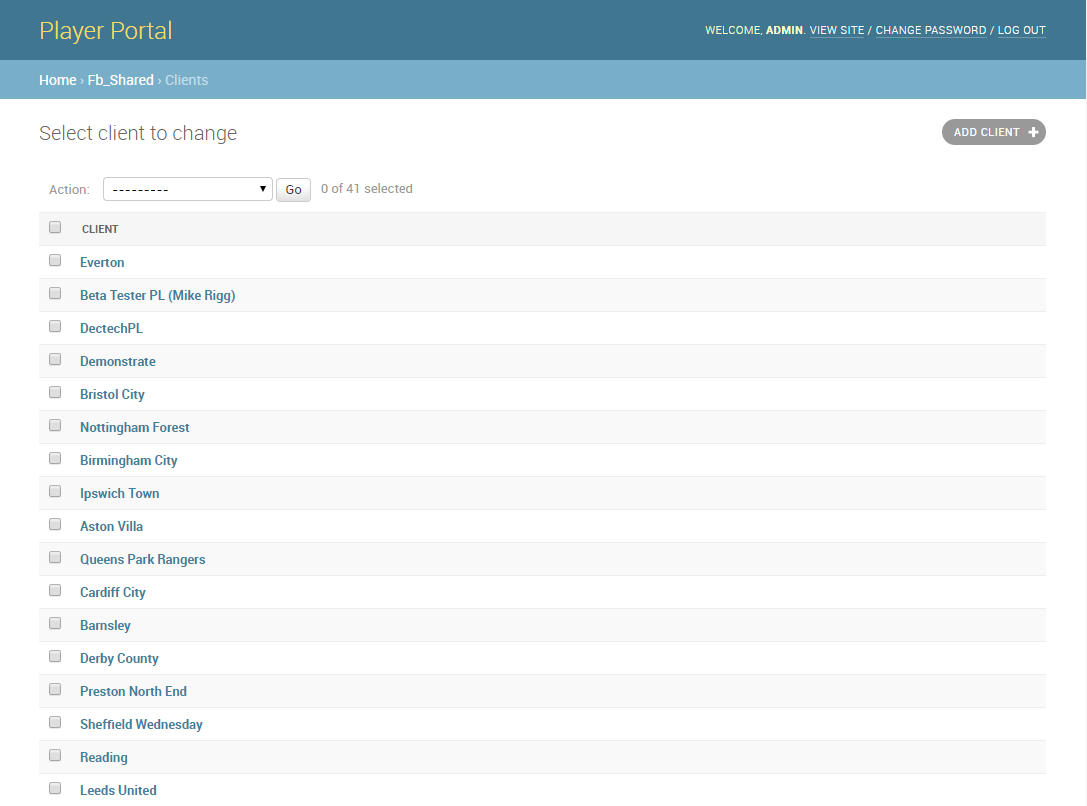1087x806 pixels.
Task: Open the DectechPL client entry
Action: (x=111, y=328)
